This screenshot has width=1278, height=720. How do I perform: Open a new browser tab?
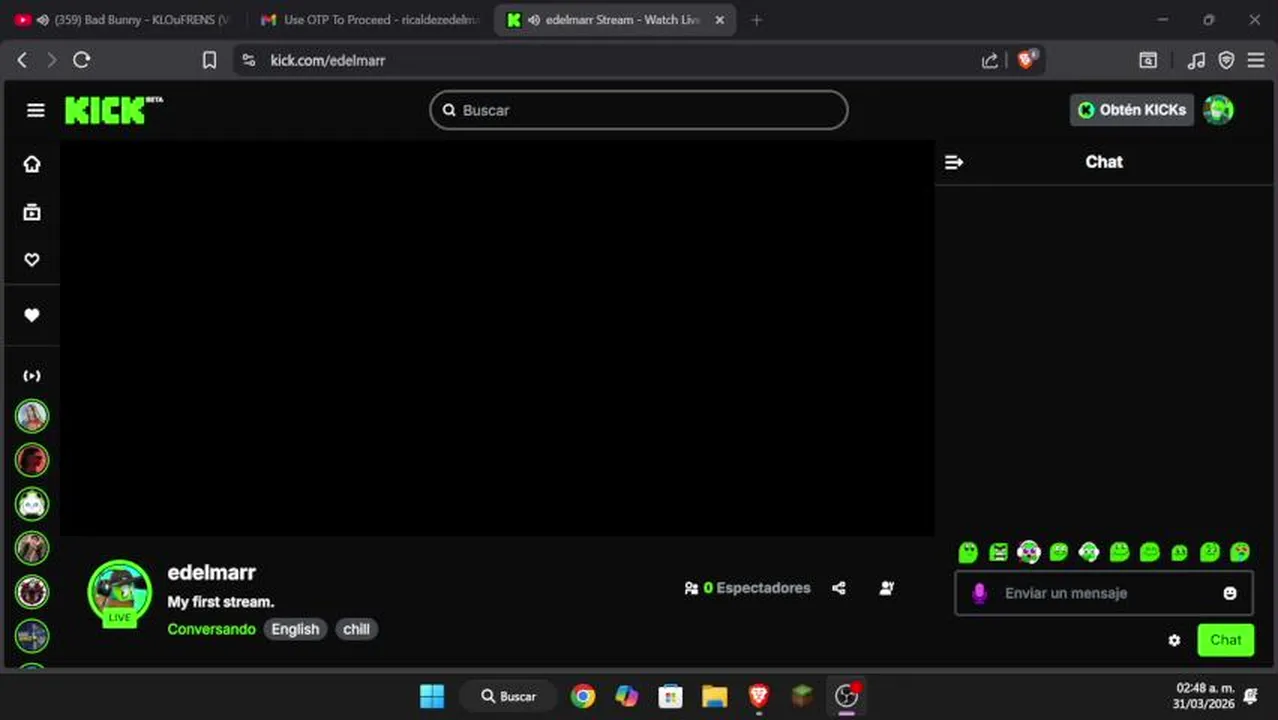(x=756, y=20)
